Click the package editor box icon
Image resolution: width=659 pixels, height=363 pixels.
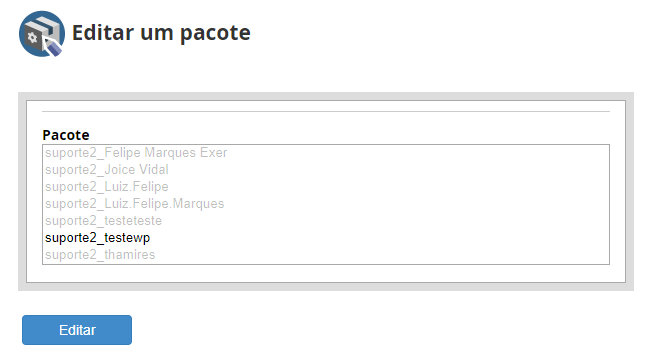(x=42, y=34)
